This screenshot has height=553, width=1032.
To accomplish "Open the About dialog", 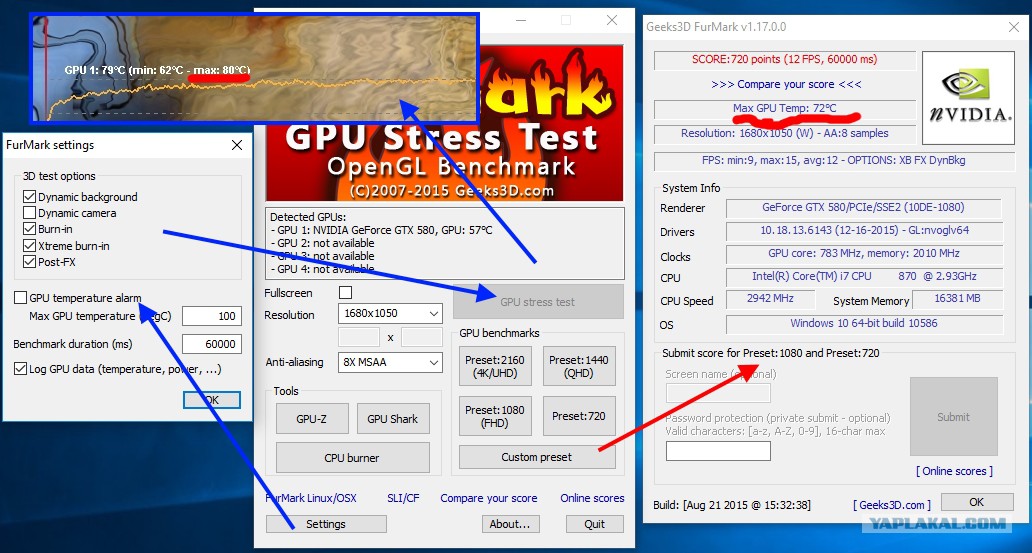I will point(510,524).
